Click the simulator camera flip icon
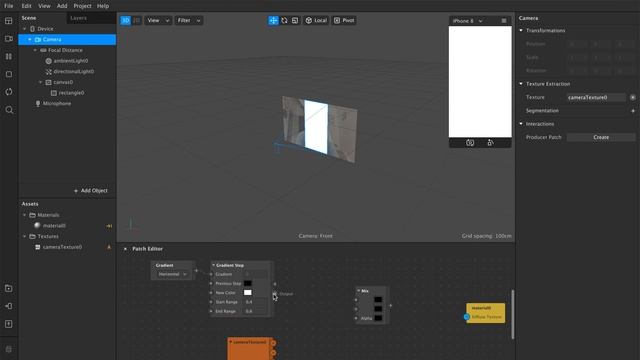This screenshot has height=360, width=640. coord(470,143)
